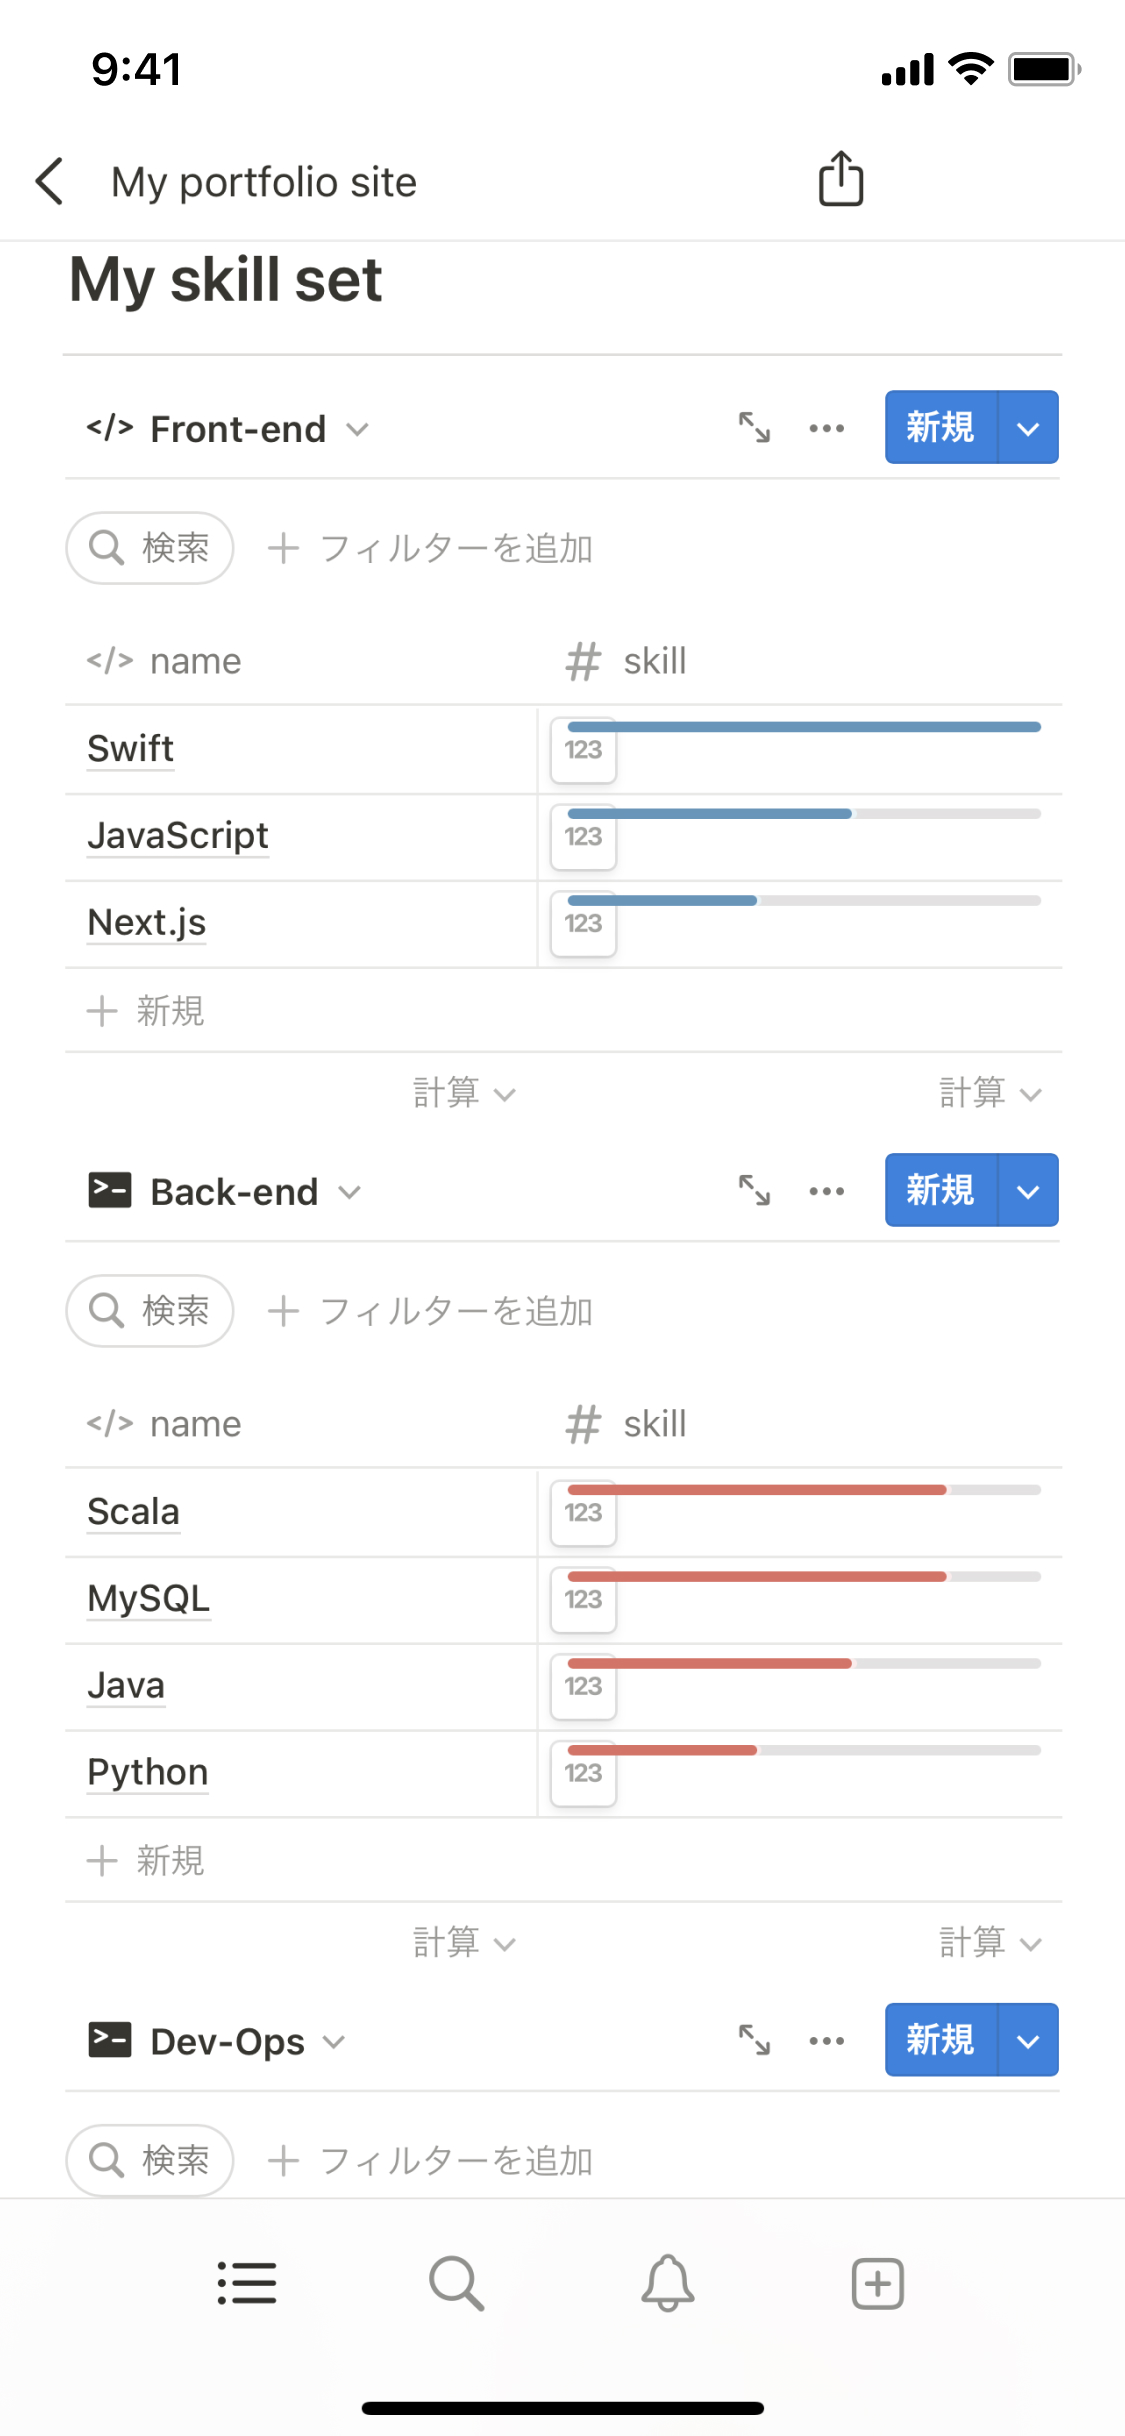Open the Swift row page
The width and height of the screenshot is (1125, 2436).
[131, 748]
